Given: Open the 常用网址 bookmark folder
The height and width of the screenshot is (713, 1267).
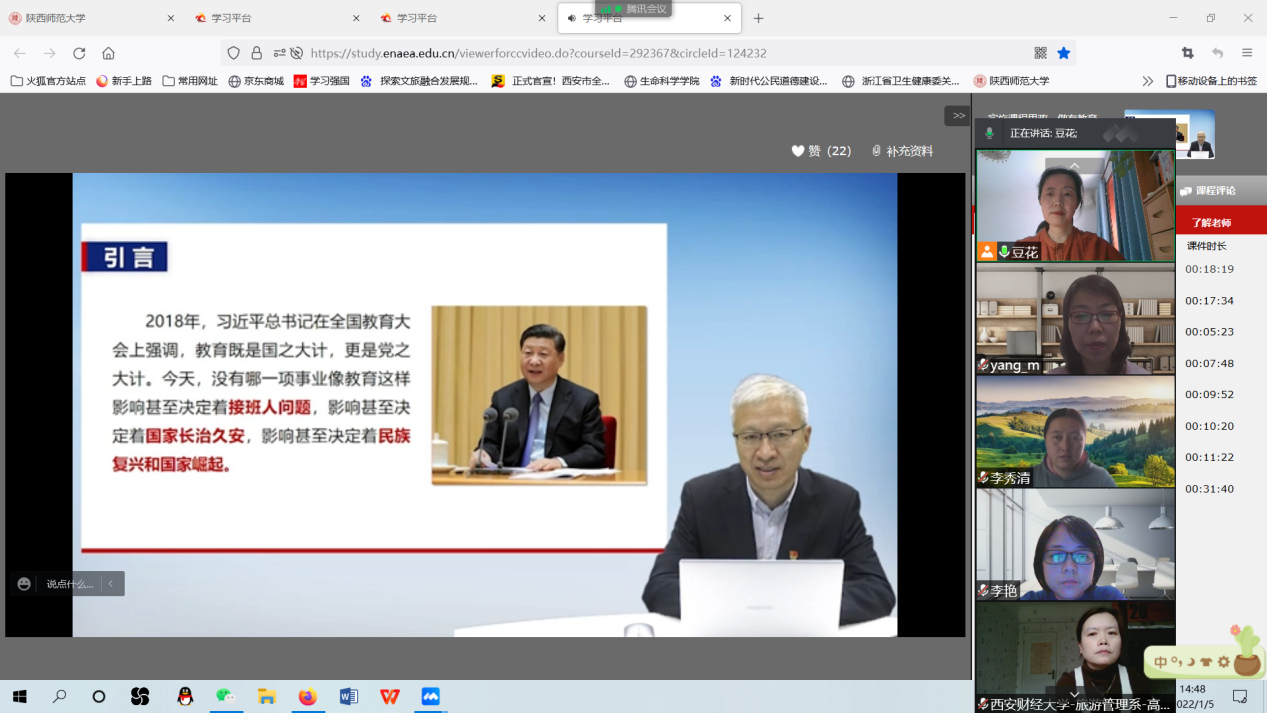Looking at the screenshot, I should click(x=190, y=81).
